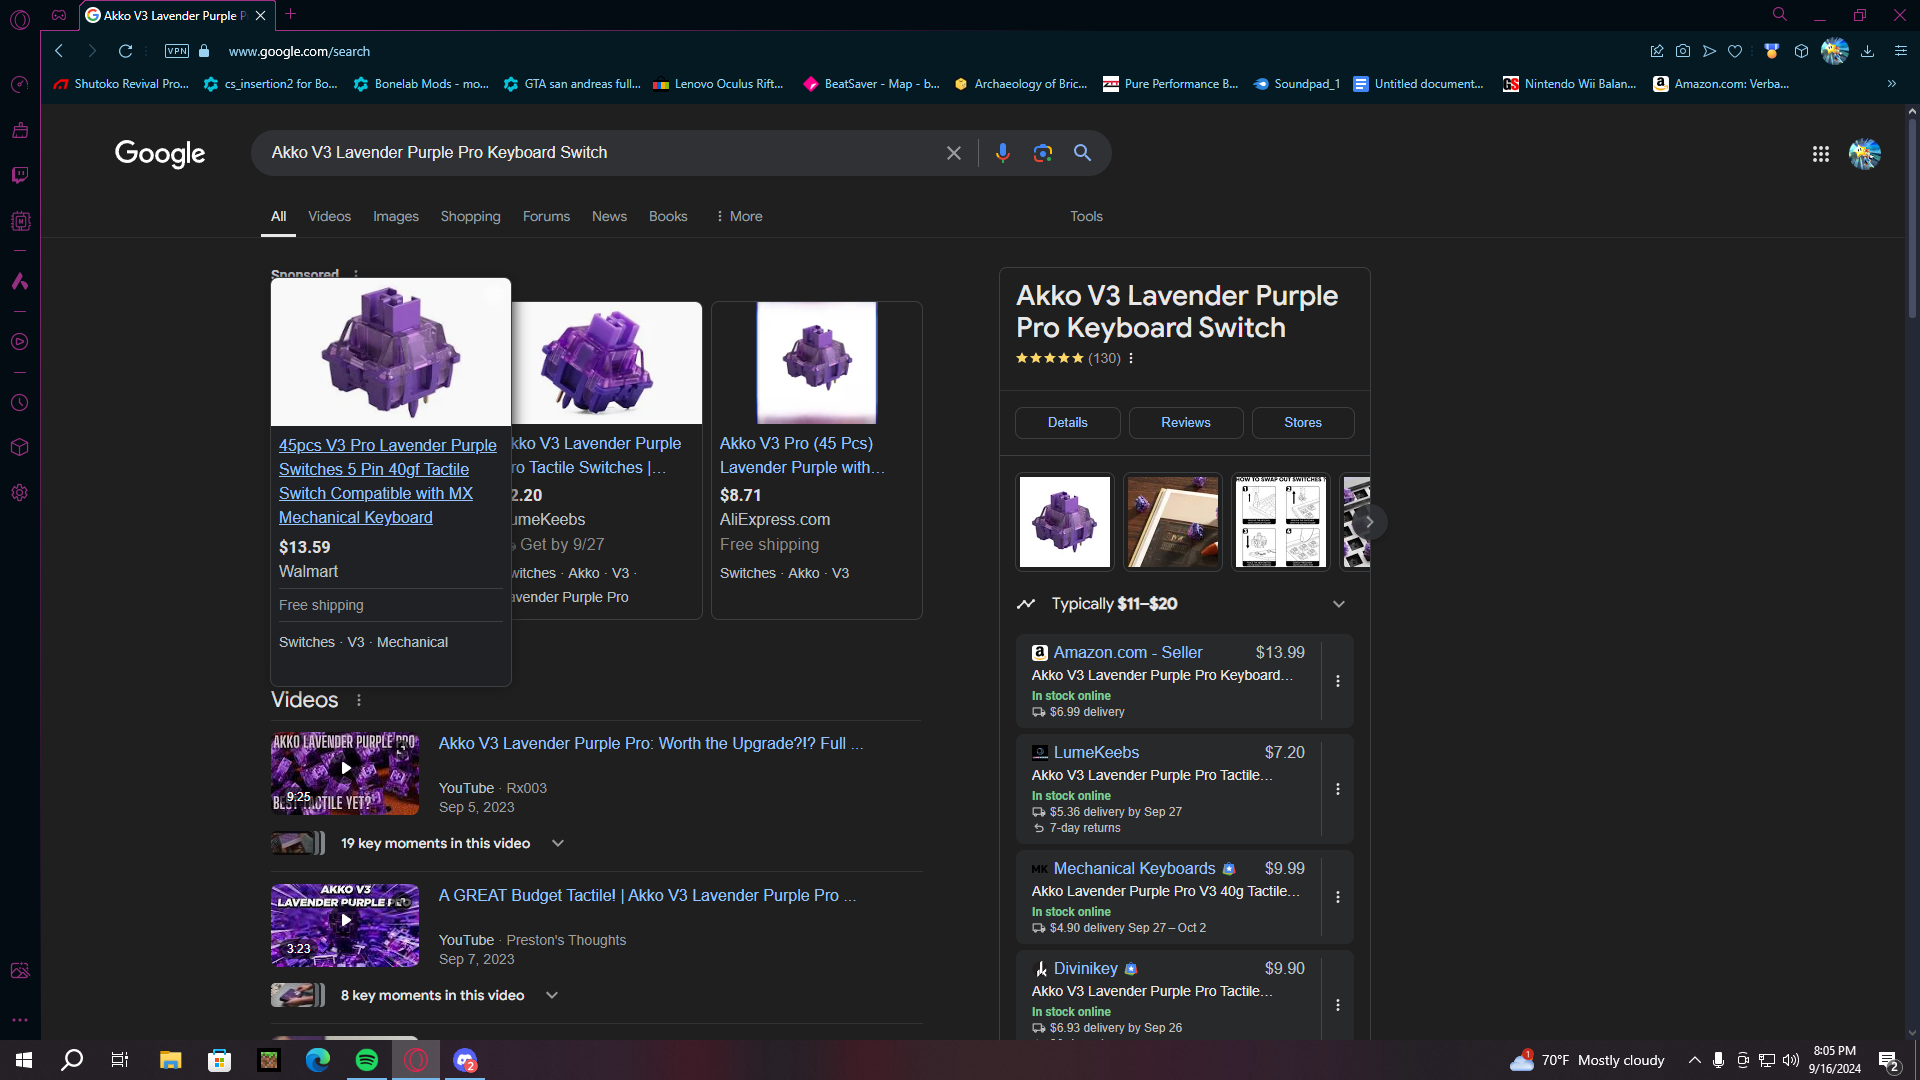Switch to the Shopping results tab
This screenshot has width=1920, height=1080.
click(470, 216)
